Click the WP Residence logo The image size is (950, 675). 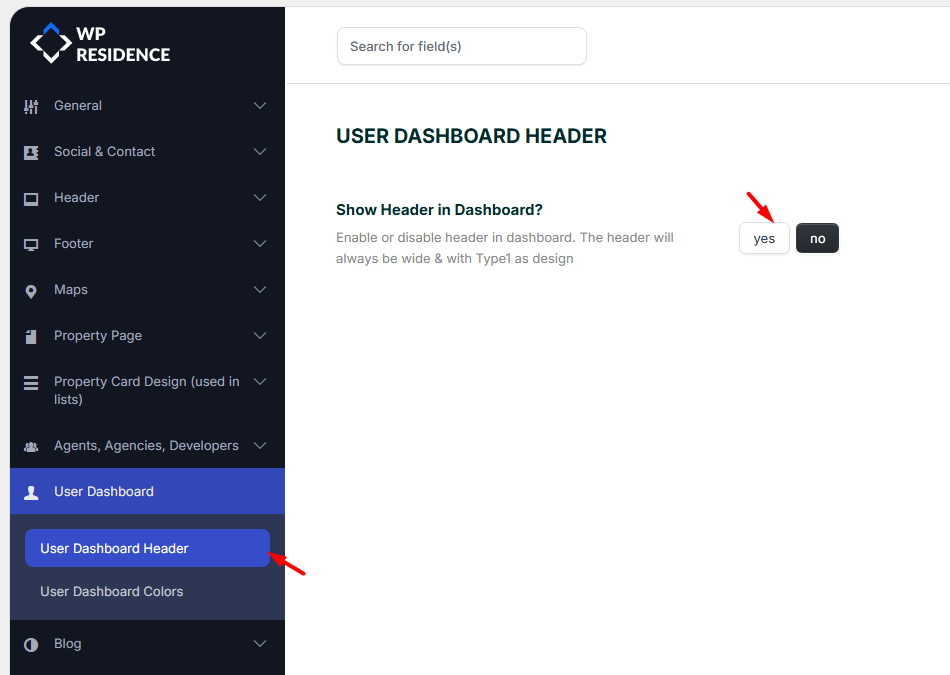100,44
